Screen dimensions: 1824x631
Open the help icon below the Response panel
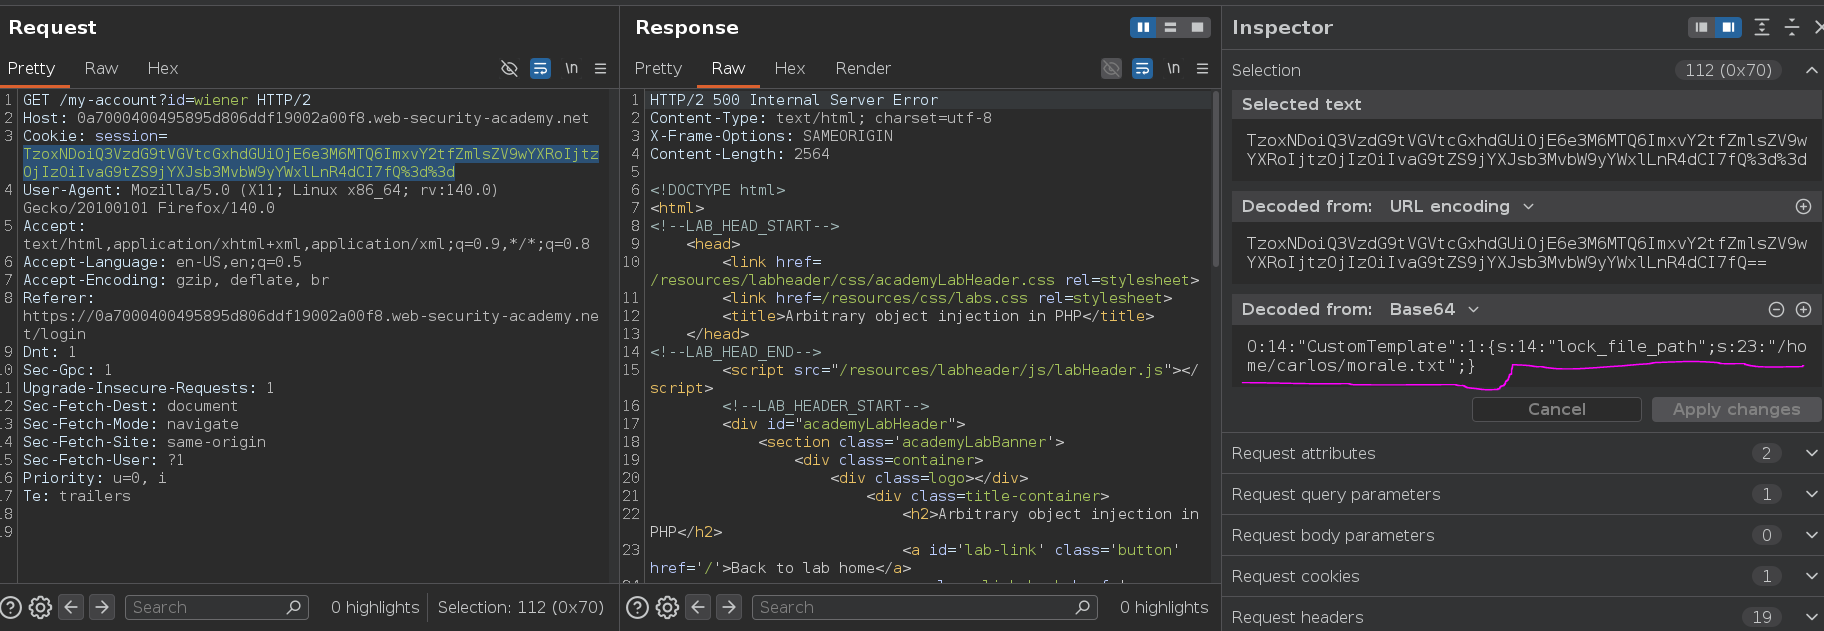pos(637,607)
